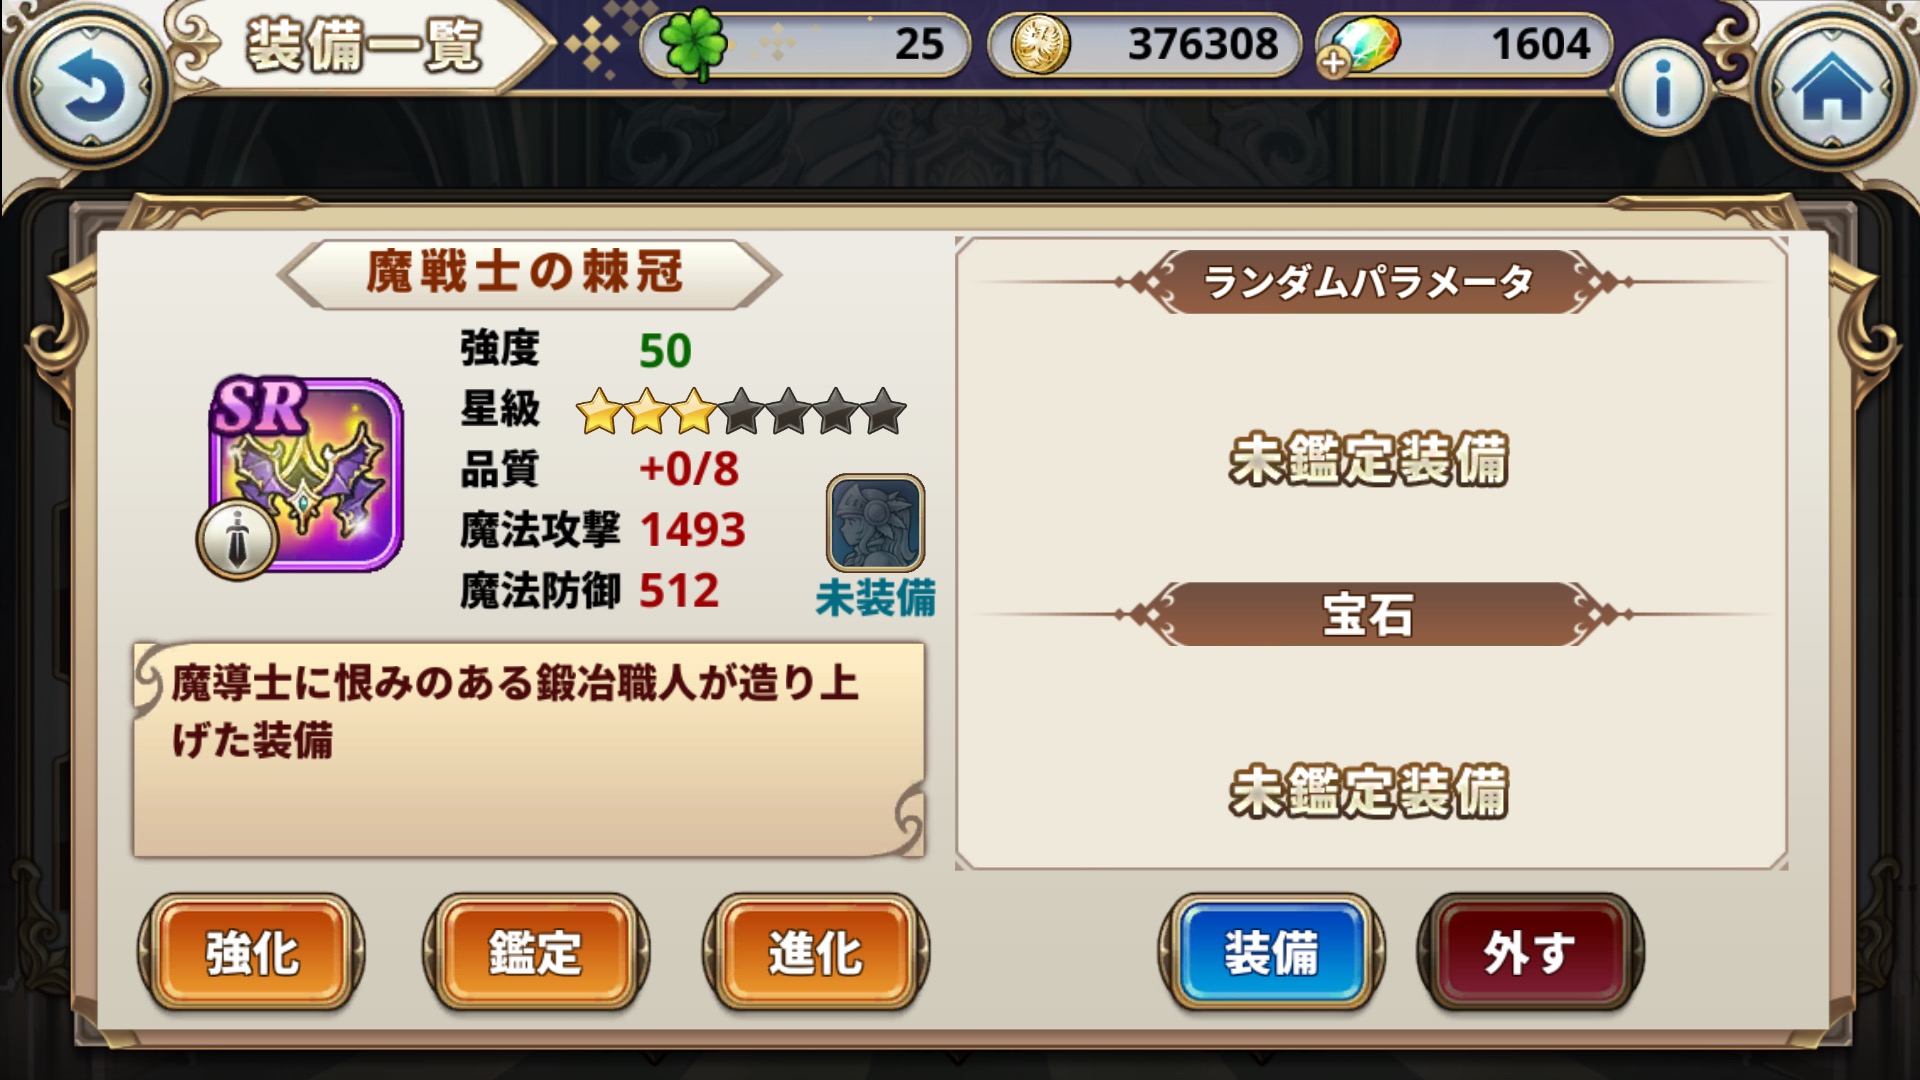This screenshot has height=1080, width=1920.
Task: Select the ランダムパラメータ header
Action: click(1368, 282)
